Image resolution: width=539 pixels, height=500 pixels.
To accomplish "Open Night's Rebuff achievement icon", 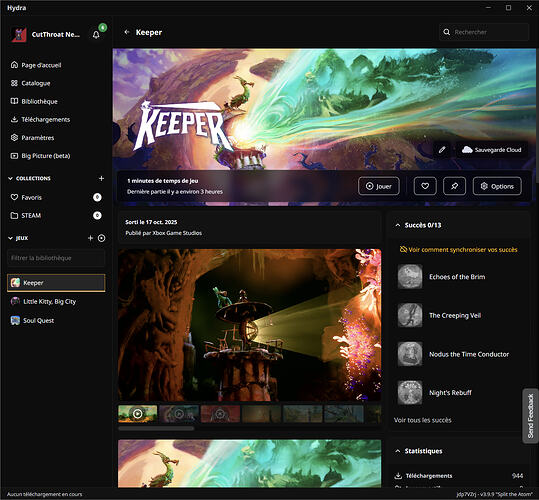I will [x=410, y=392].
